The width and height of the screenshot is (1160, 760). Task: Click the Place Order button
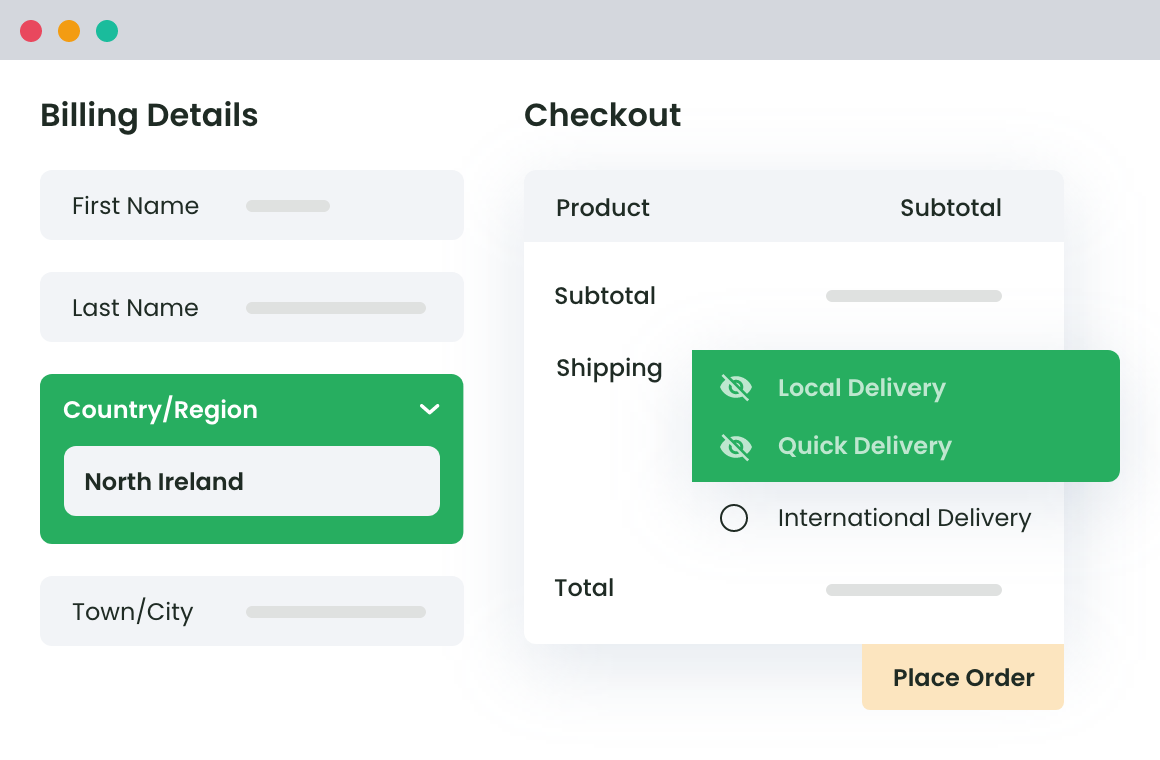point(962,677)
